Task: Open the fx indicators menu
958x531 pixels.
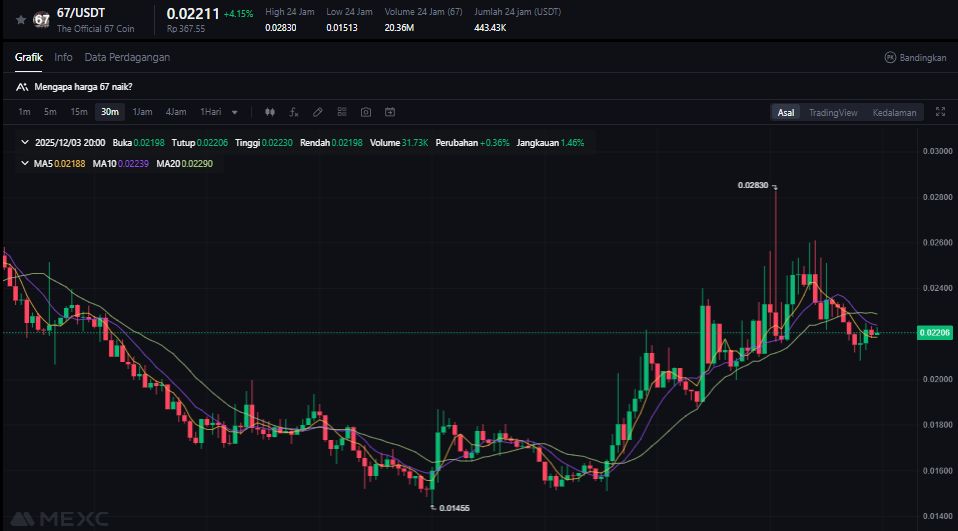Action: pyautogui.click(x=294, y=112)
